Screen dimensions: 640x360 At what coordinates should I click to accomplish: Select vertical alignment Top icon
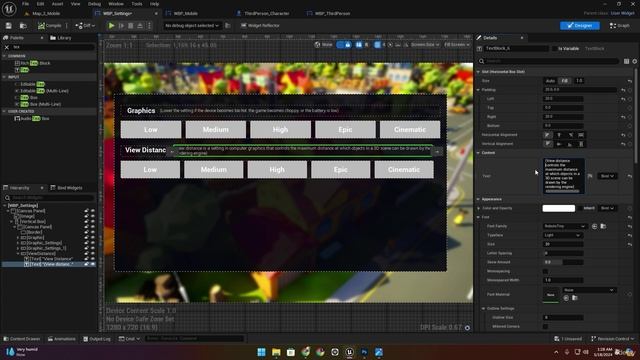click(548, 144)
